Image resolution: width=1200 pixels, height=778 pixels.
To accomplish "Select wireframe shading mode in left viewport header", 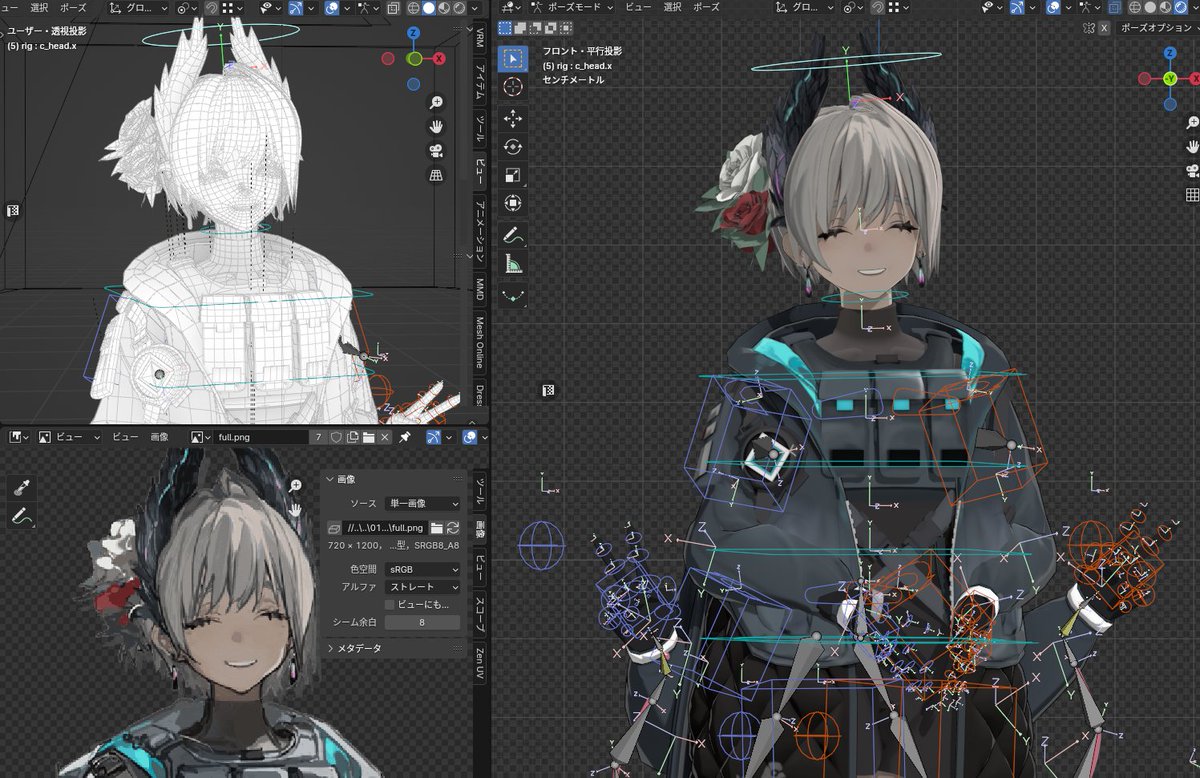I will pos(412,7).
